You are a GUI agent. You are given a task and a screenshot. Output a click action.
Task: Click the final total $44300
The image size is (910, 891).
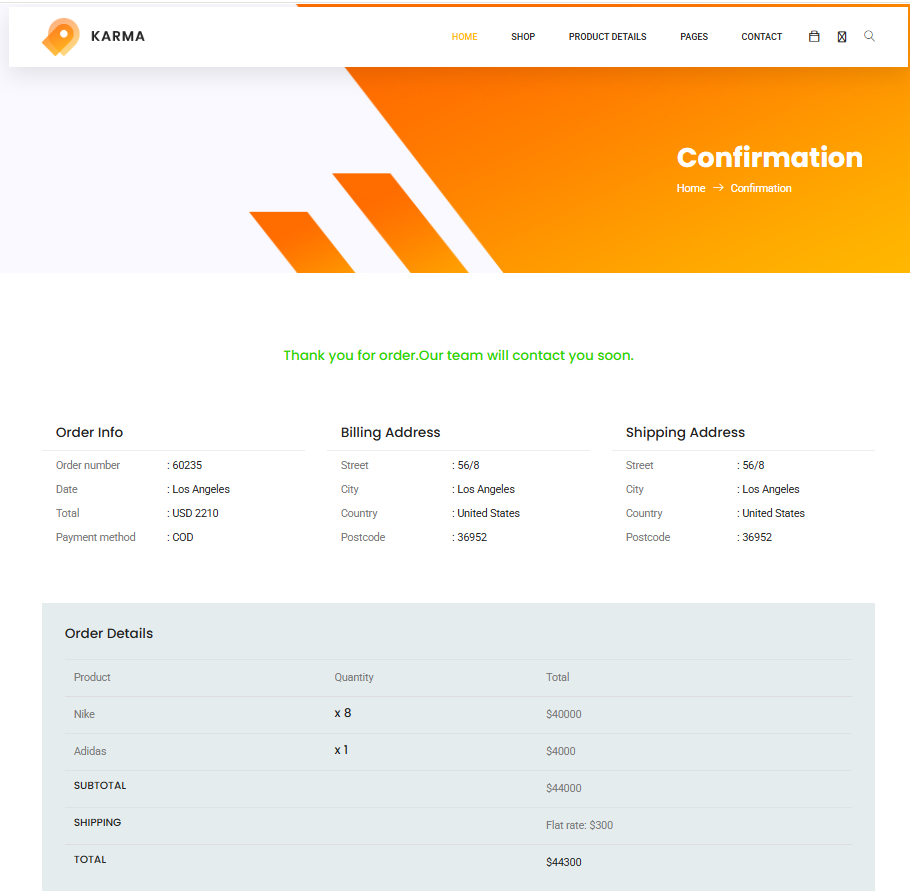click(564, 862)
